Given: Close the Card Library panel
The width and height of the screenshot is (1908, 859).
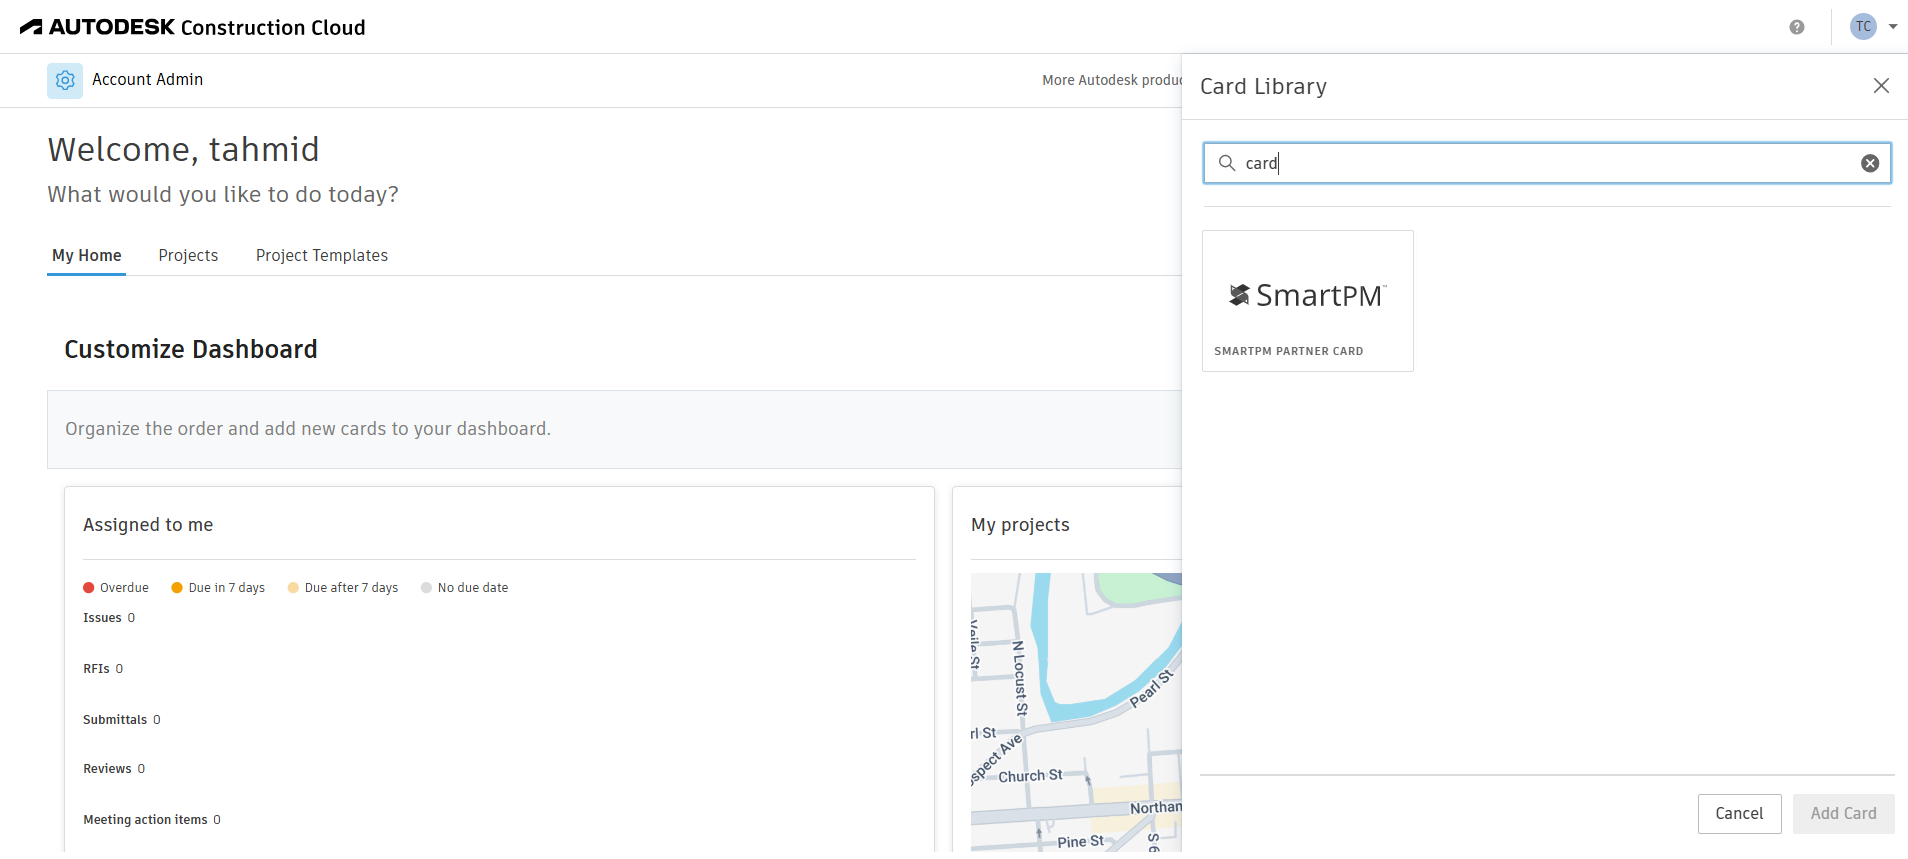Looking at the screenshot, I should pos(1881,86).
